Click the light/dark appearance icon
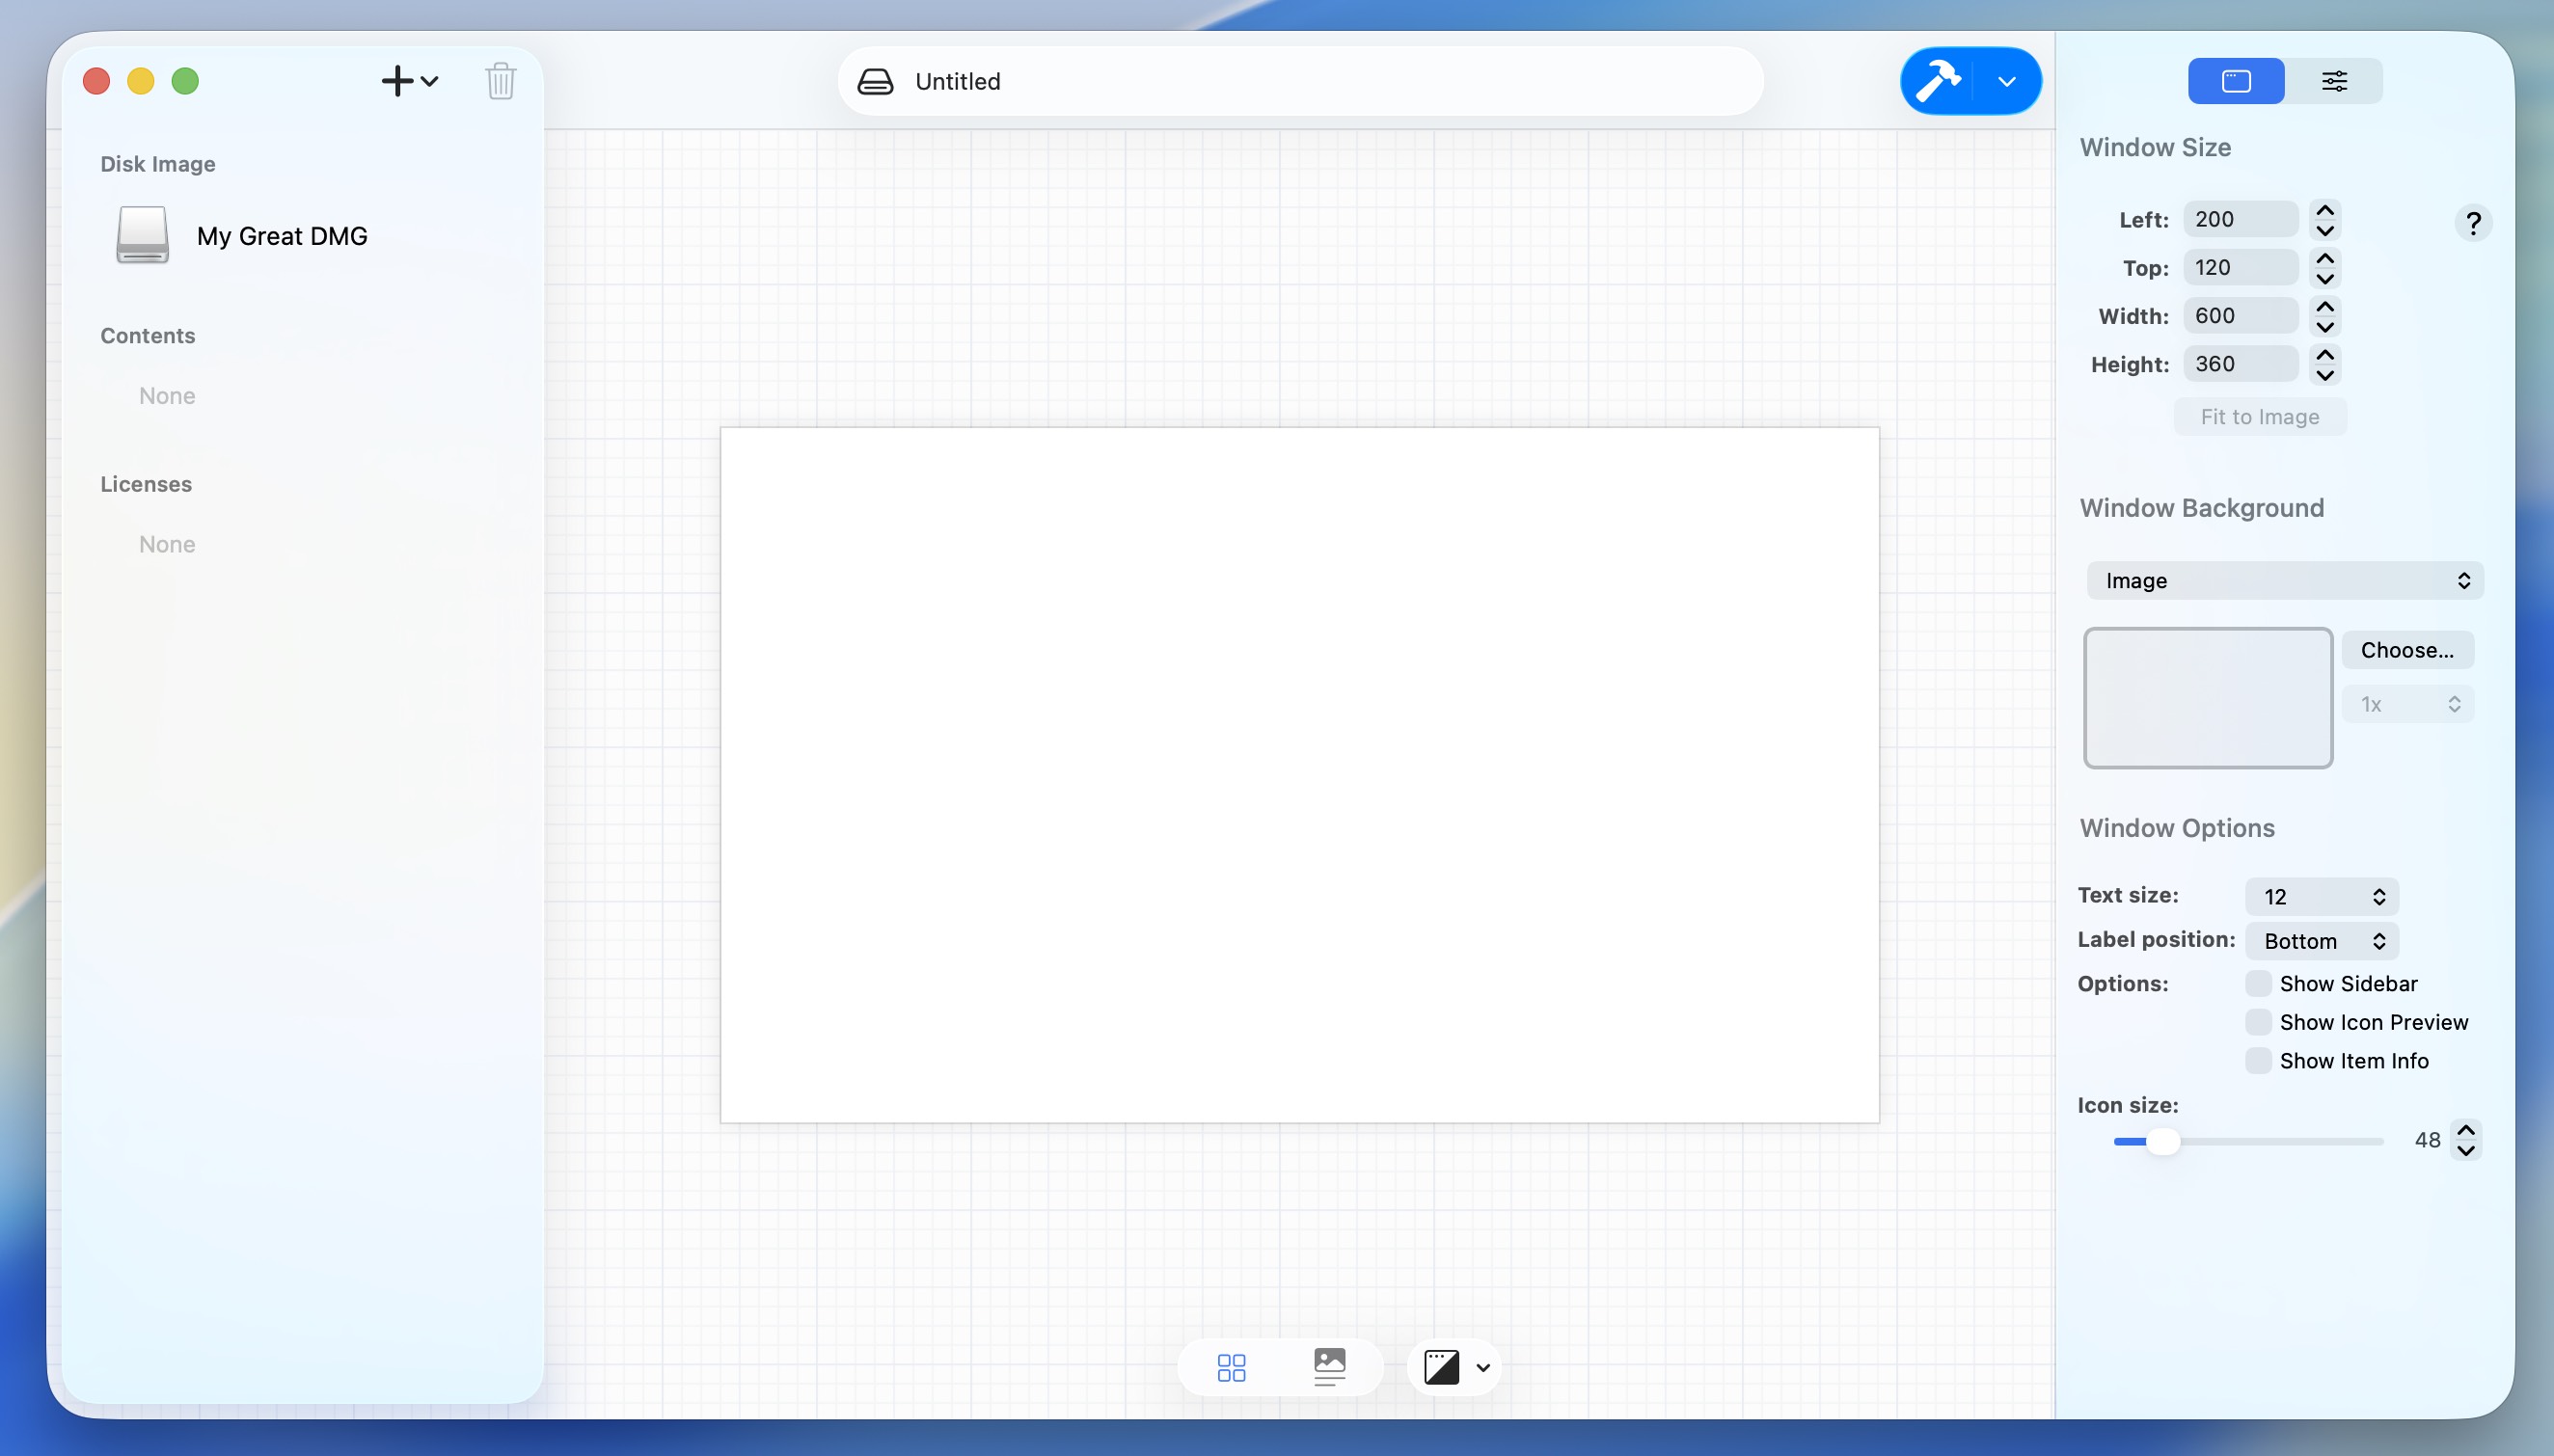Screen dimensions: 2554x1456 point(1441,1367)
